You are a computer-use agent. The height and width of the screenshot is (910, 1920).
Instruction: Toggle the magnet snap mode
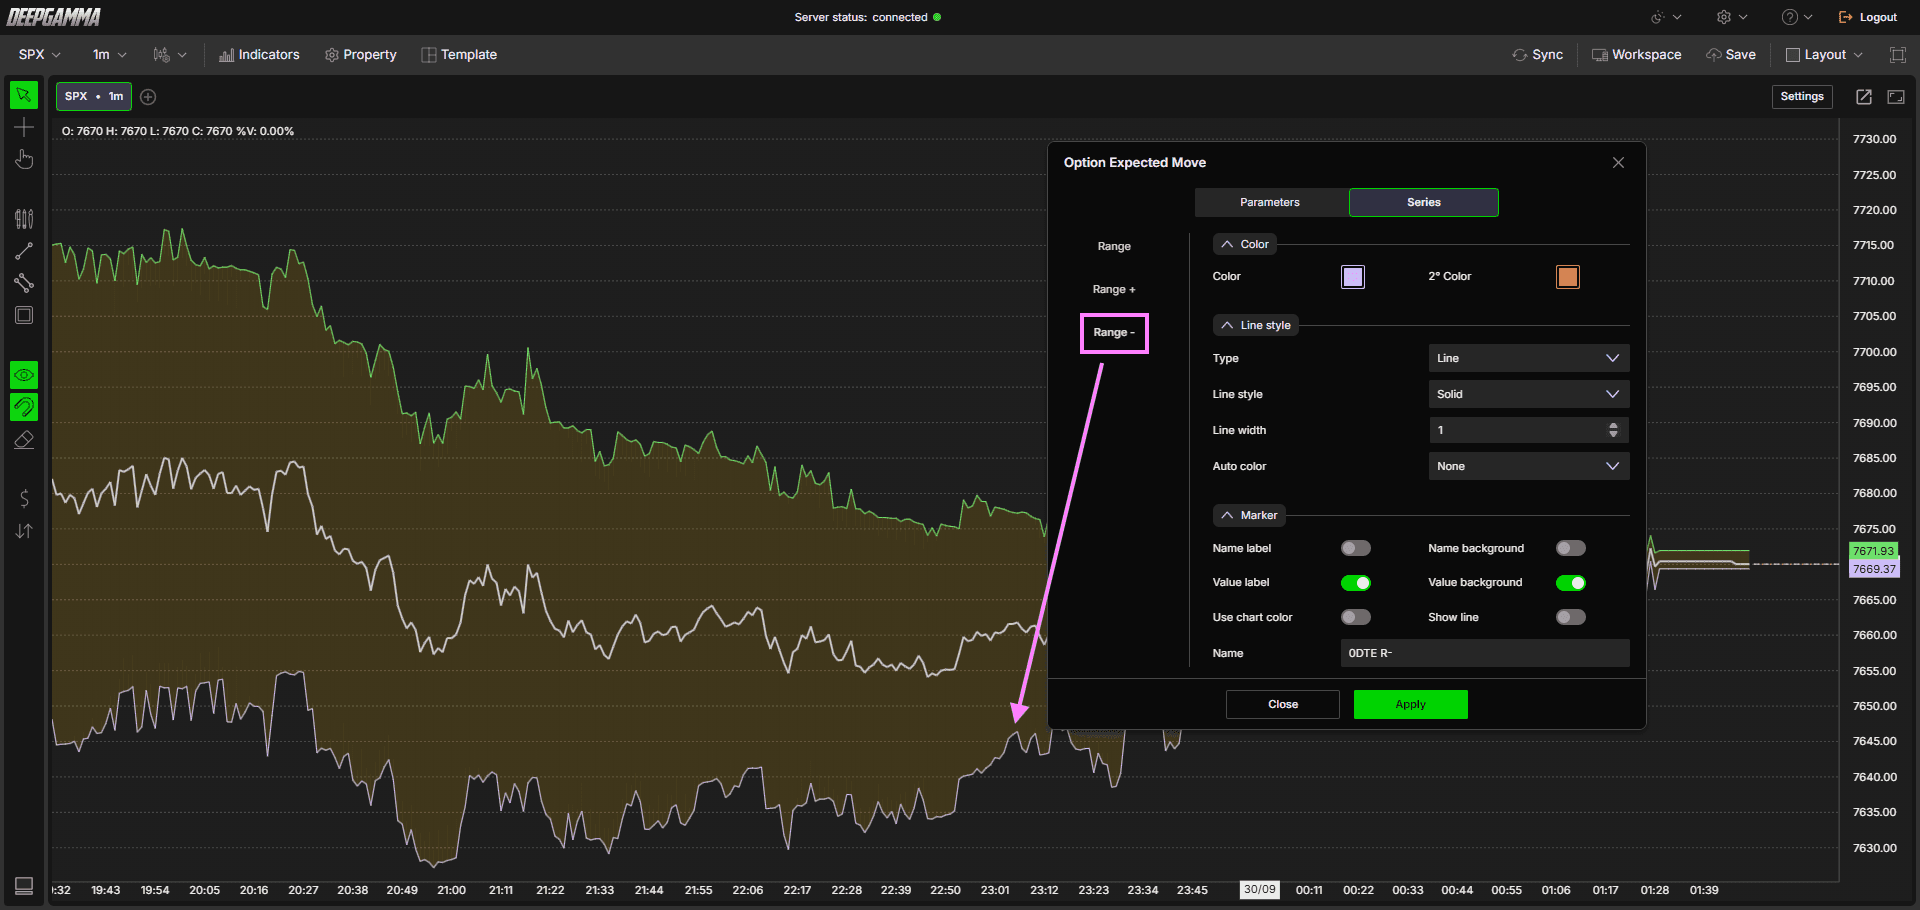(x=24, y=407)
